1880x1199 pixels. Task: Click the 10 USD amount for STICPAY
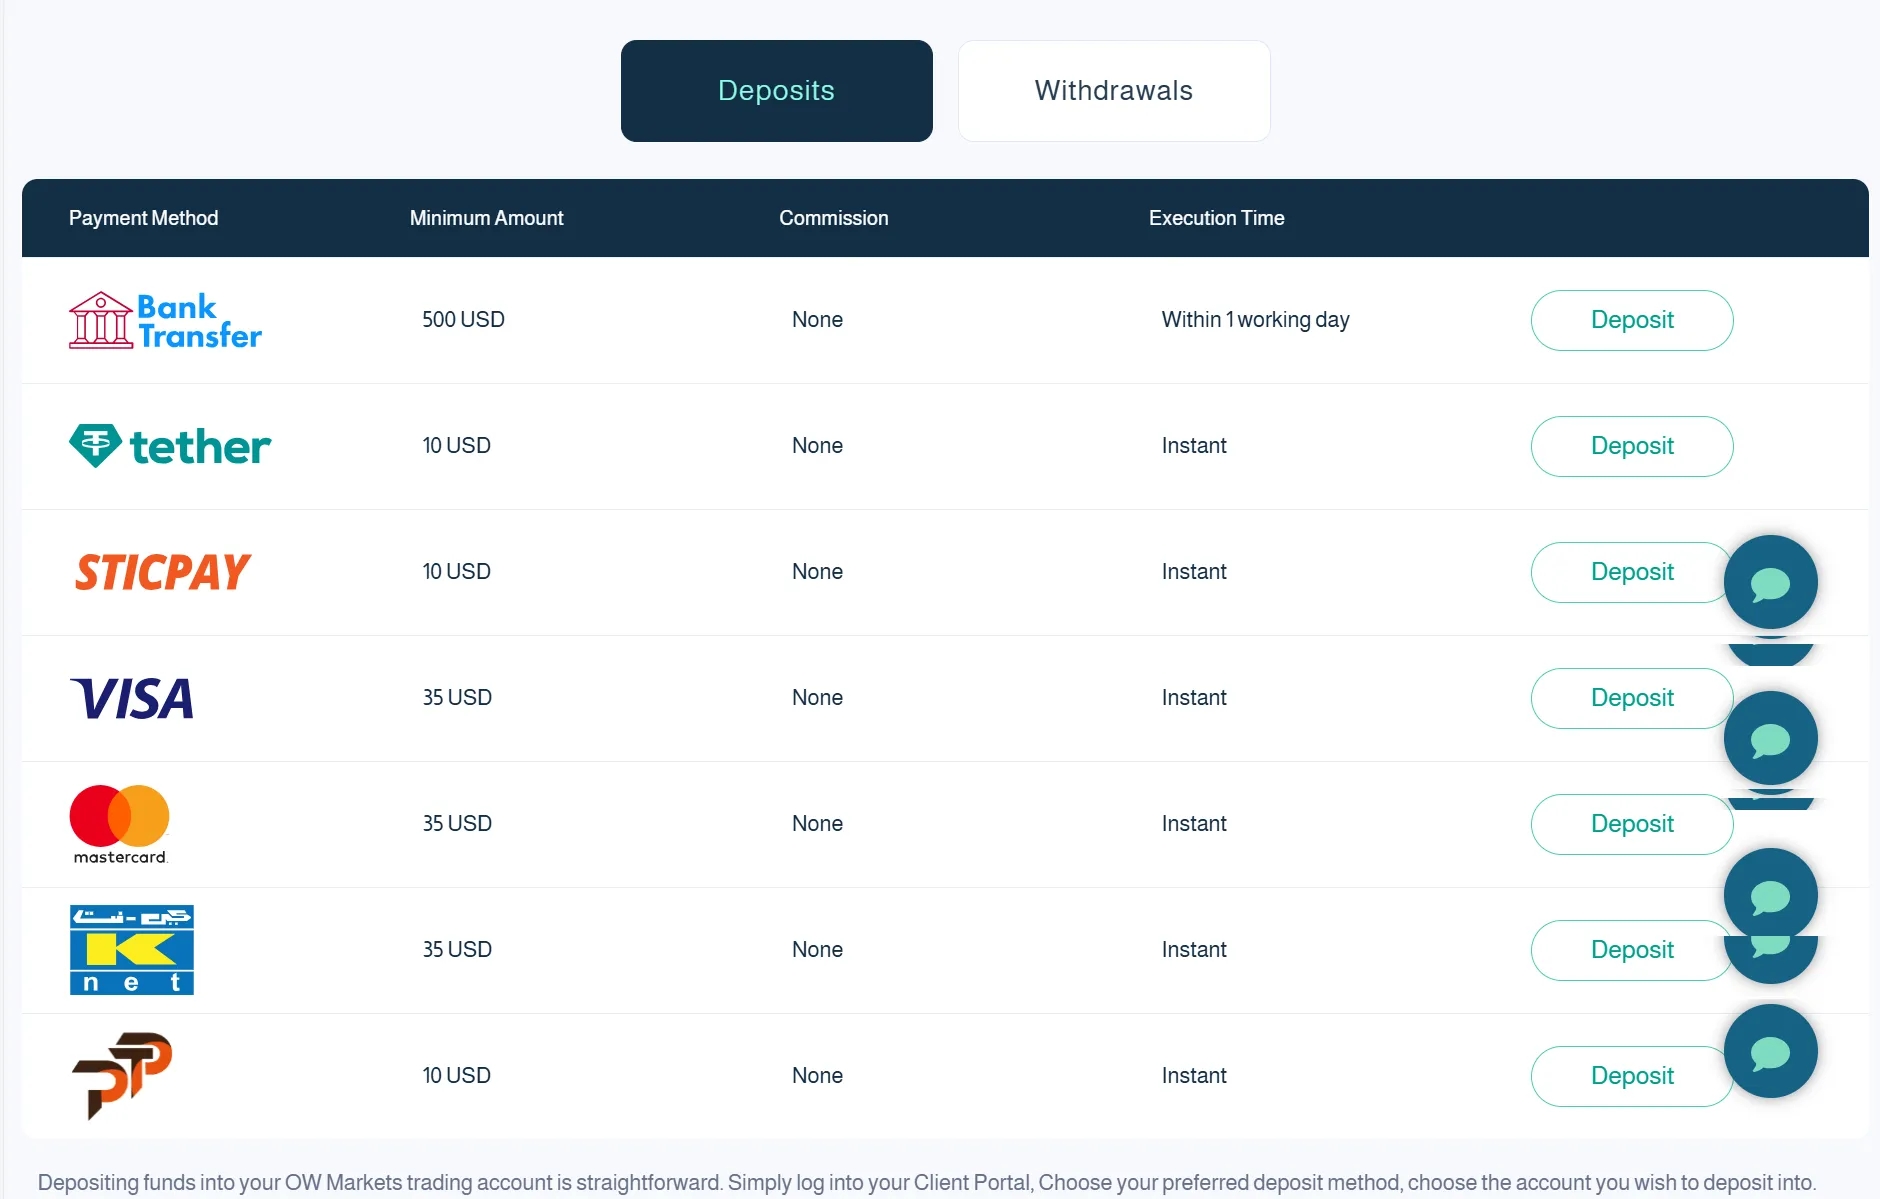(456, 572)
